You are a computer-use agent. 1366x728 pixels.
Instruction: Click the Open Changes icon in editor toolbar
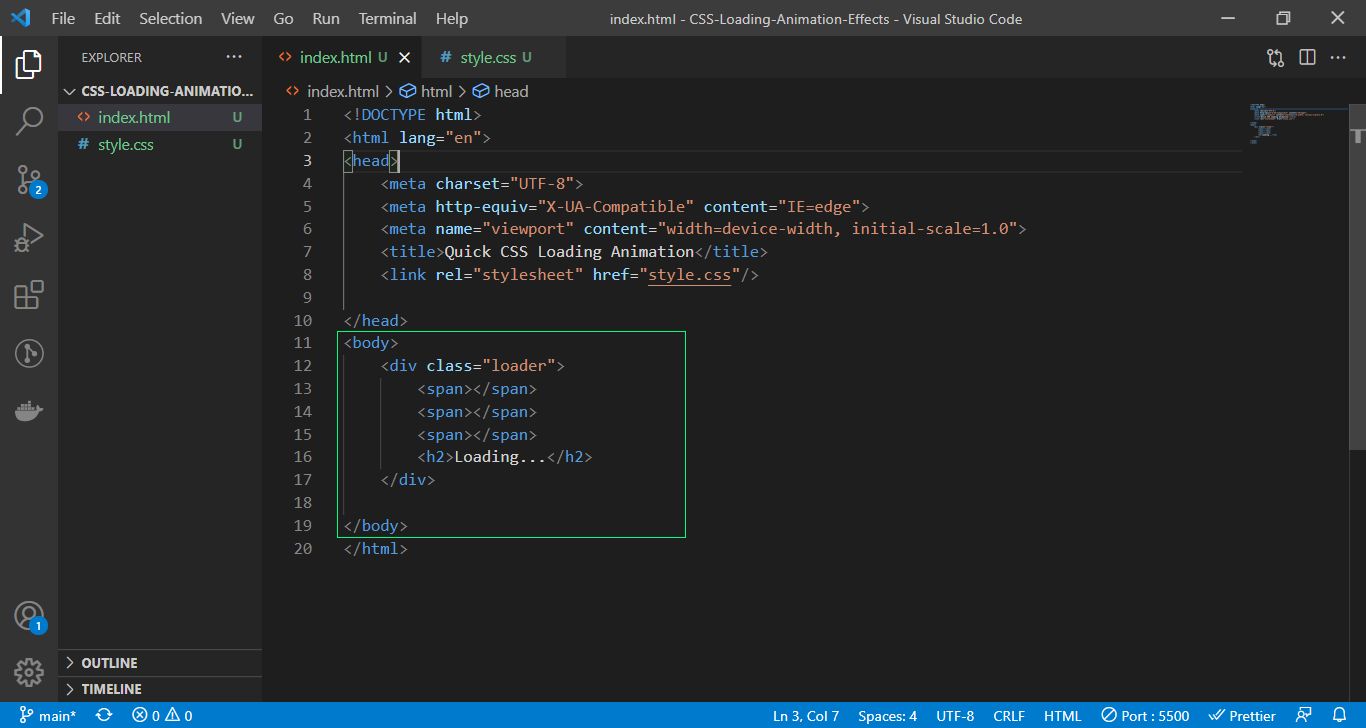pos(1275,57)
